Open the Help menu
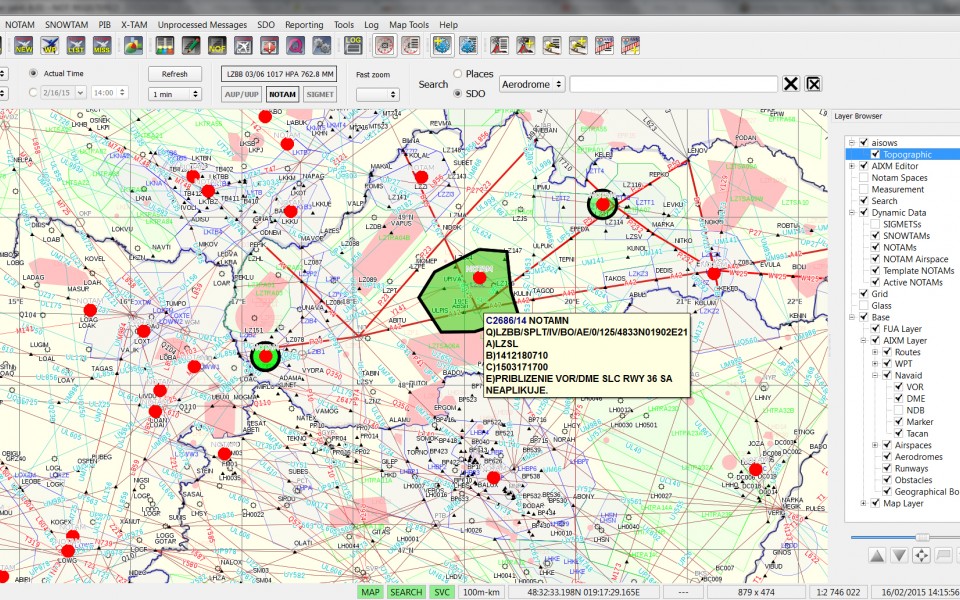This screenshot has height=600, width=960. pyautogui.click(x=448, y=24)
